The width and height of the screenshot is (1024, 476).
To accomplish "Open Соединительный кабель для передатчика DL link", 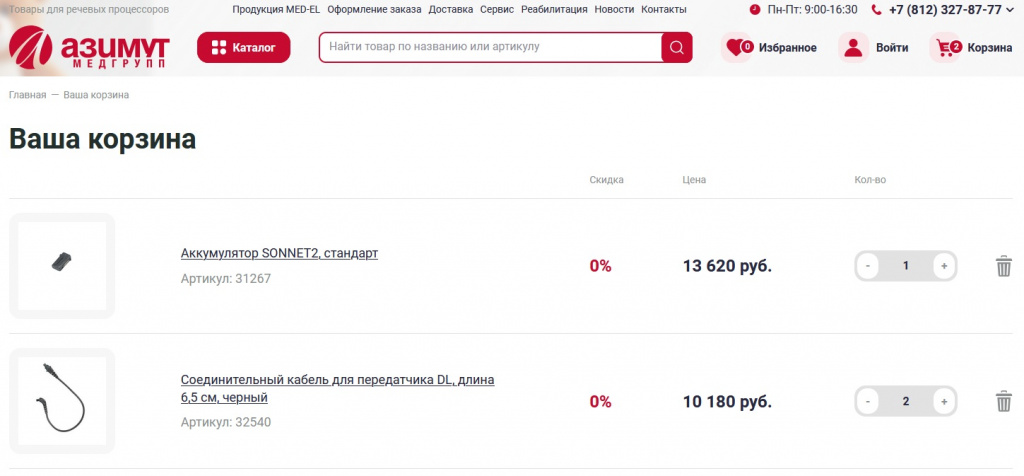I will [x=338, y=389].
